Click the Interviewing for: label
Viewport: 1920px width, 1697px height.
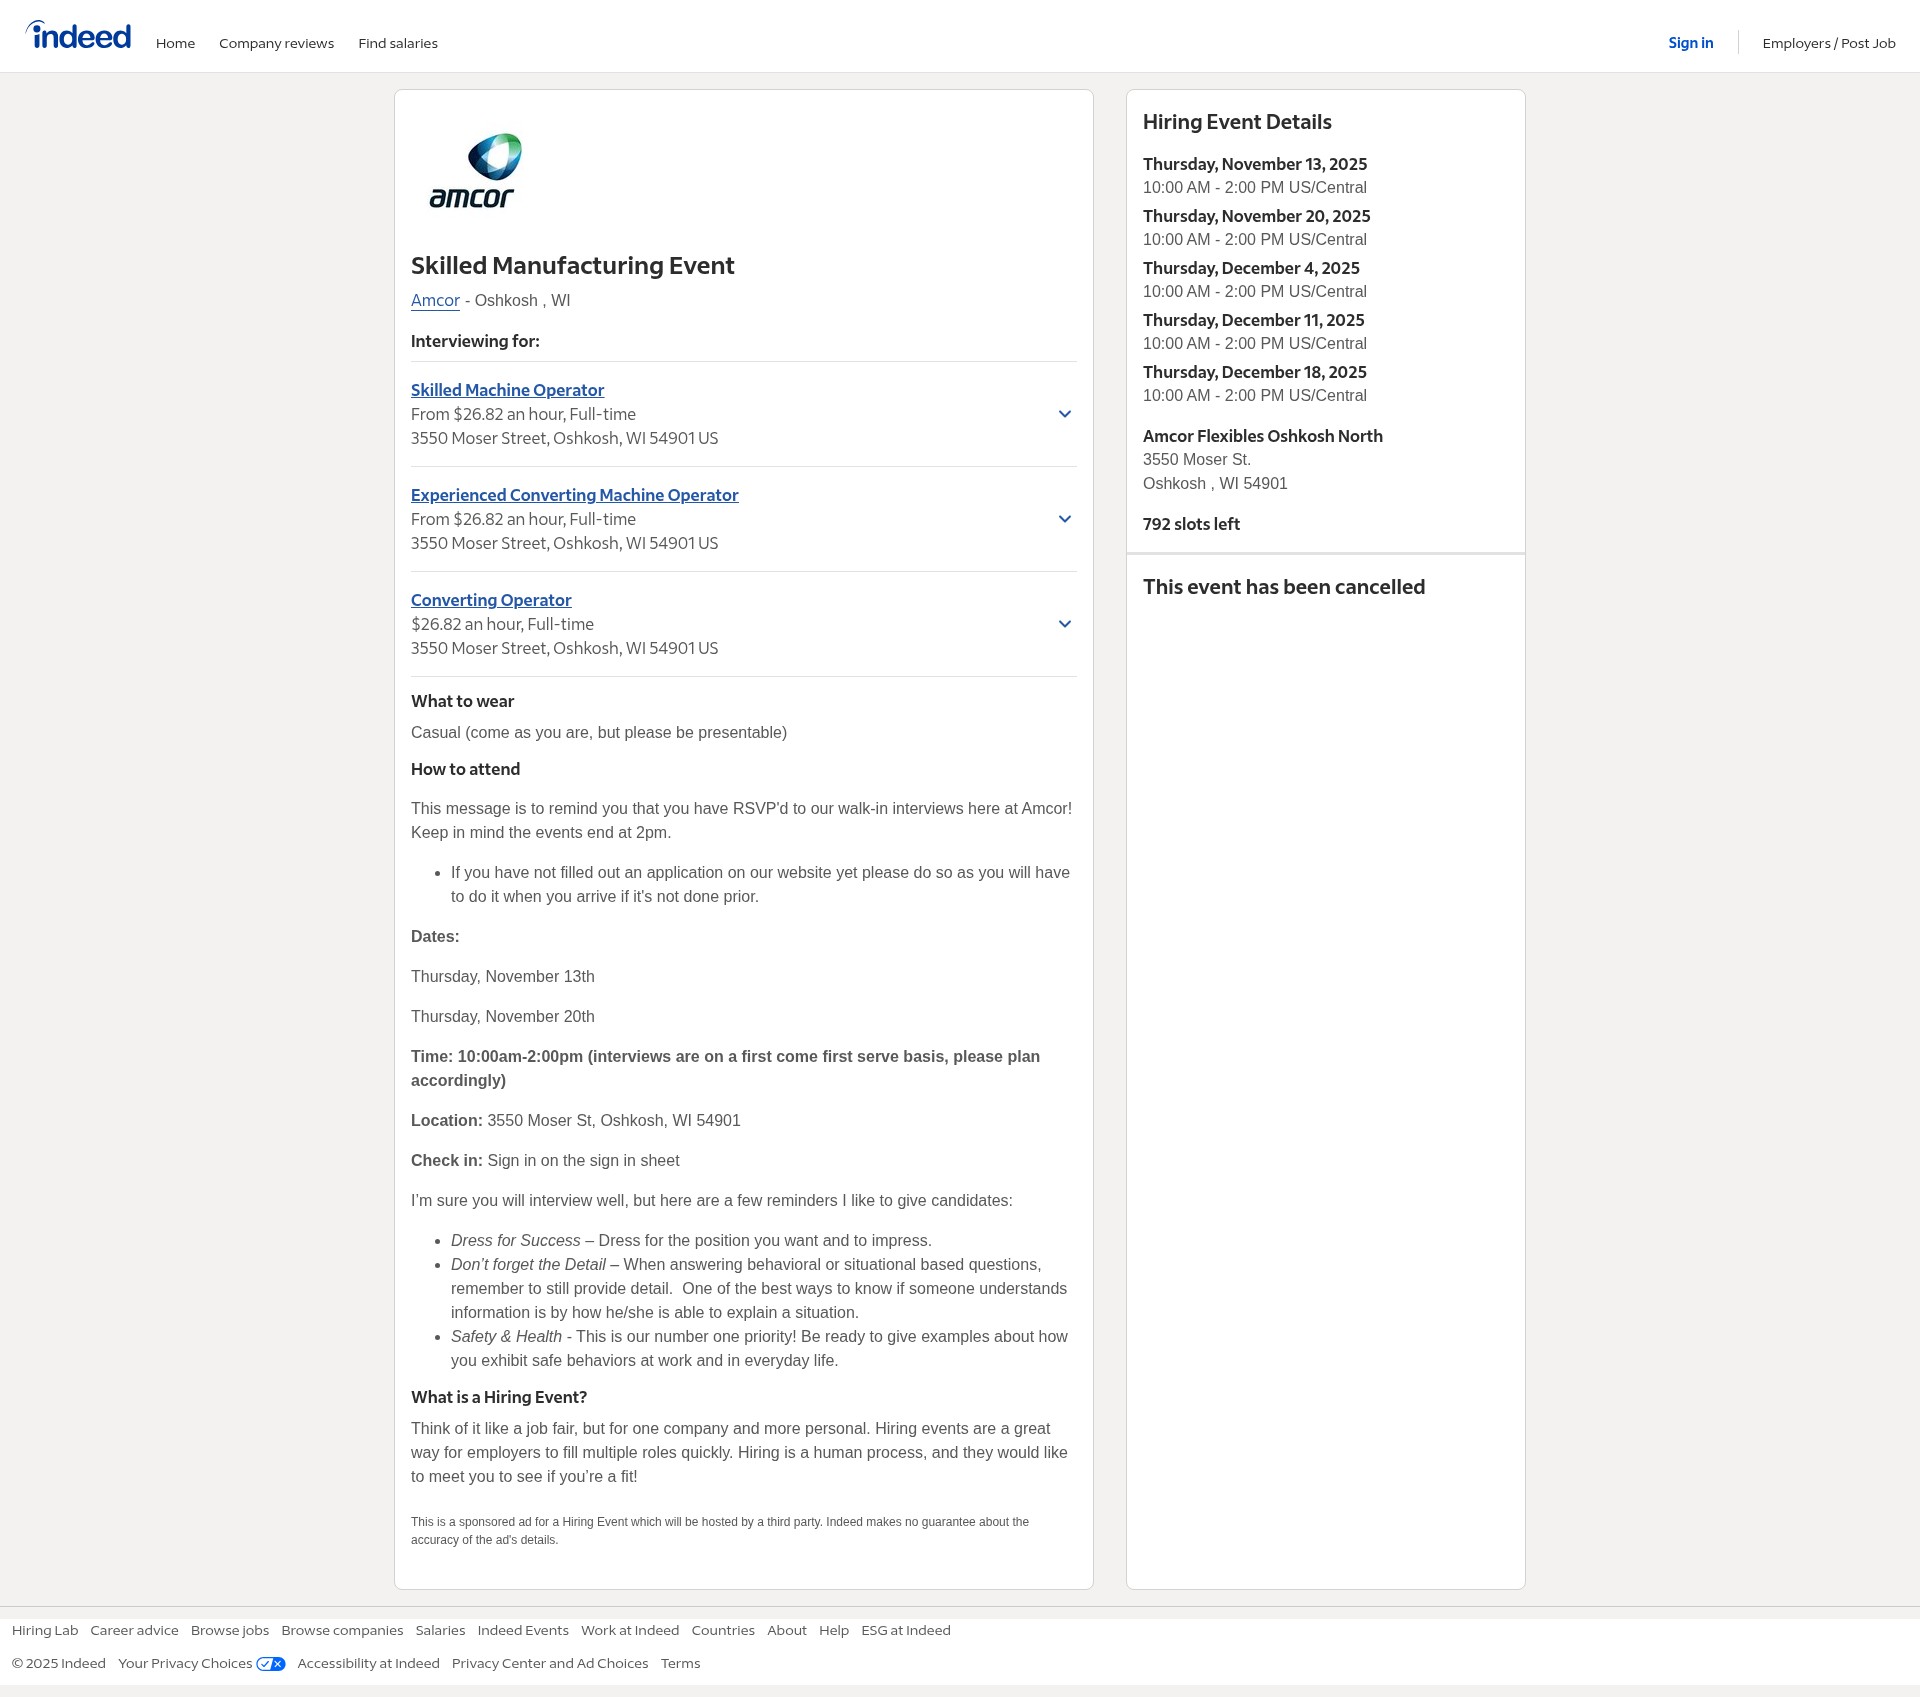tap(475, 341)
